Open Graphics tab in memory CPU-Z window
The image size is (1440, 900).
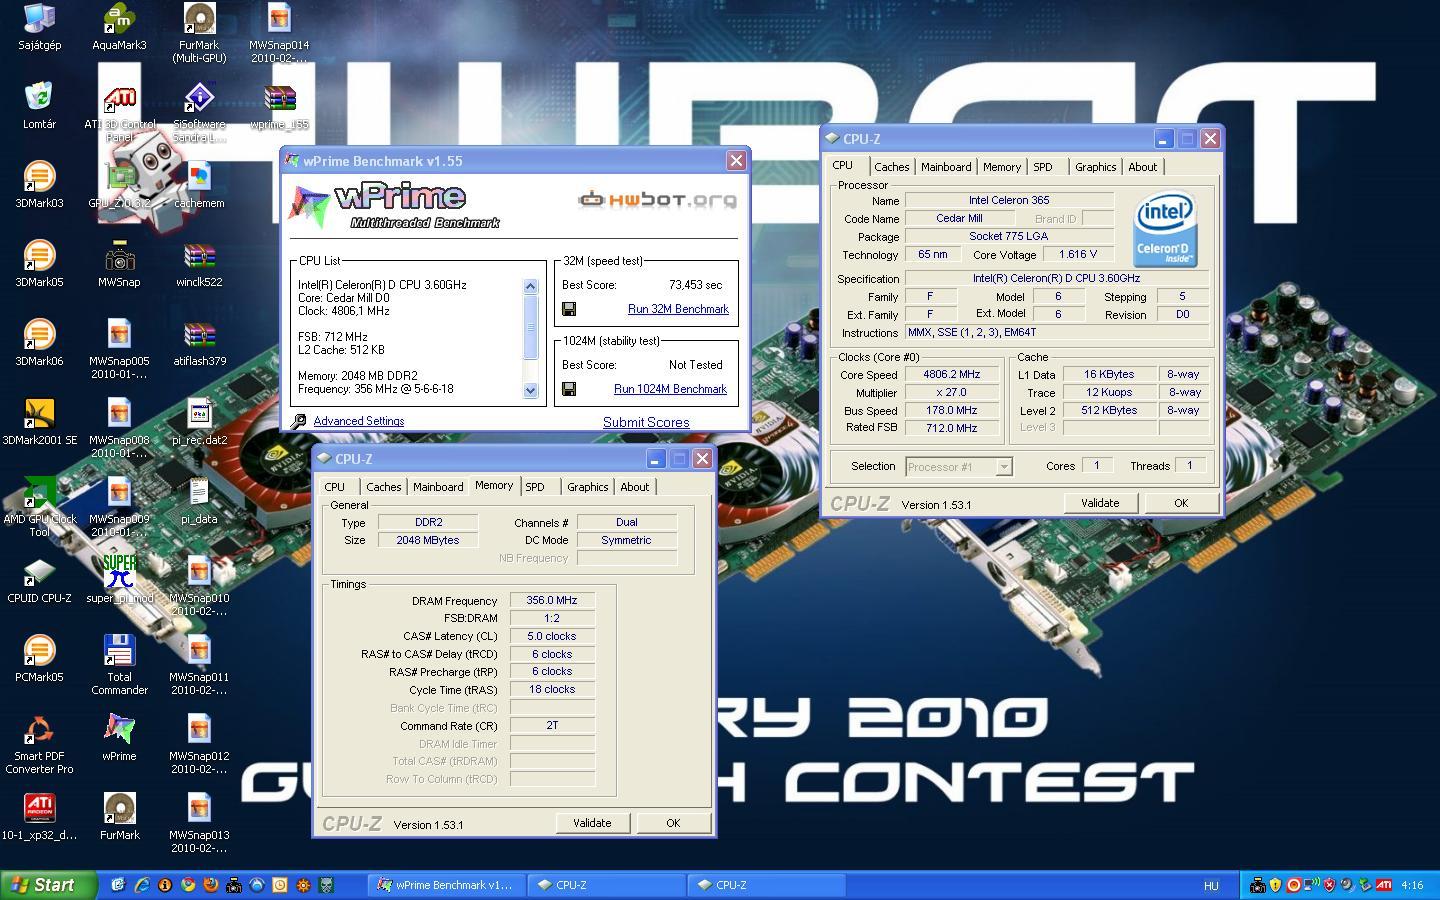click(587, 487)
